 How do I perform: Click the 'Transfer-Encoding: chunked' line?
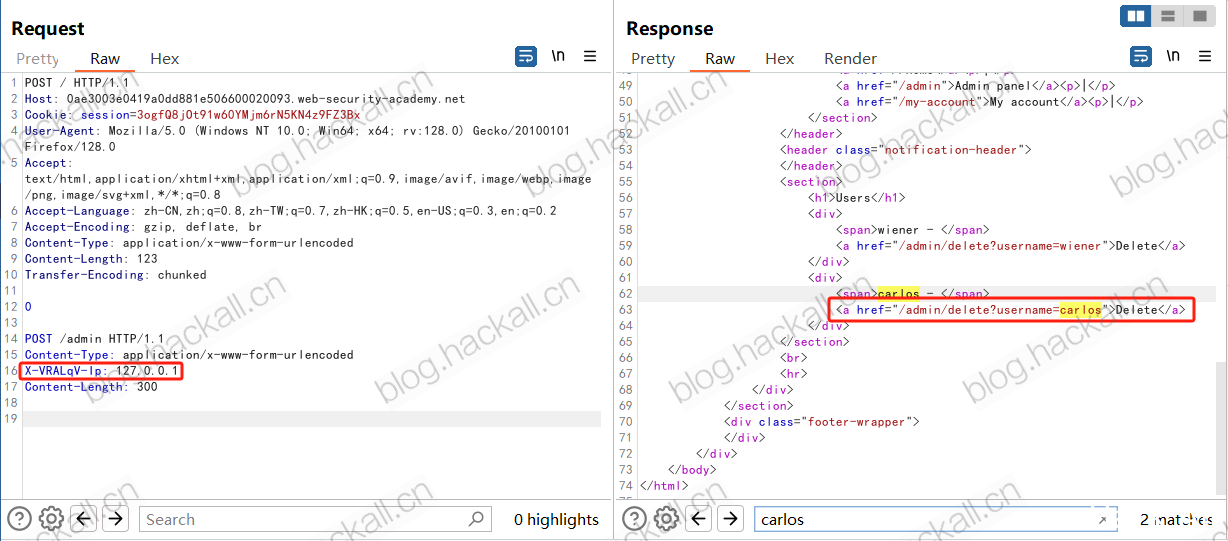coord(115,275)
